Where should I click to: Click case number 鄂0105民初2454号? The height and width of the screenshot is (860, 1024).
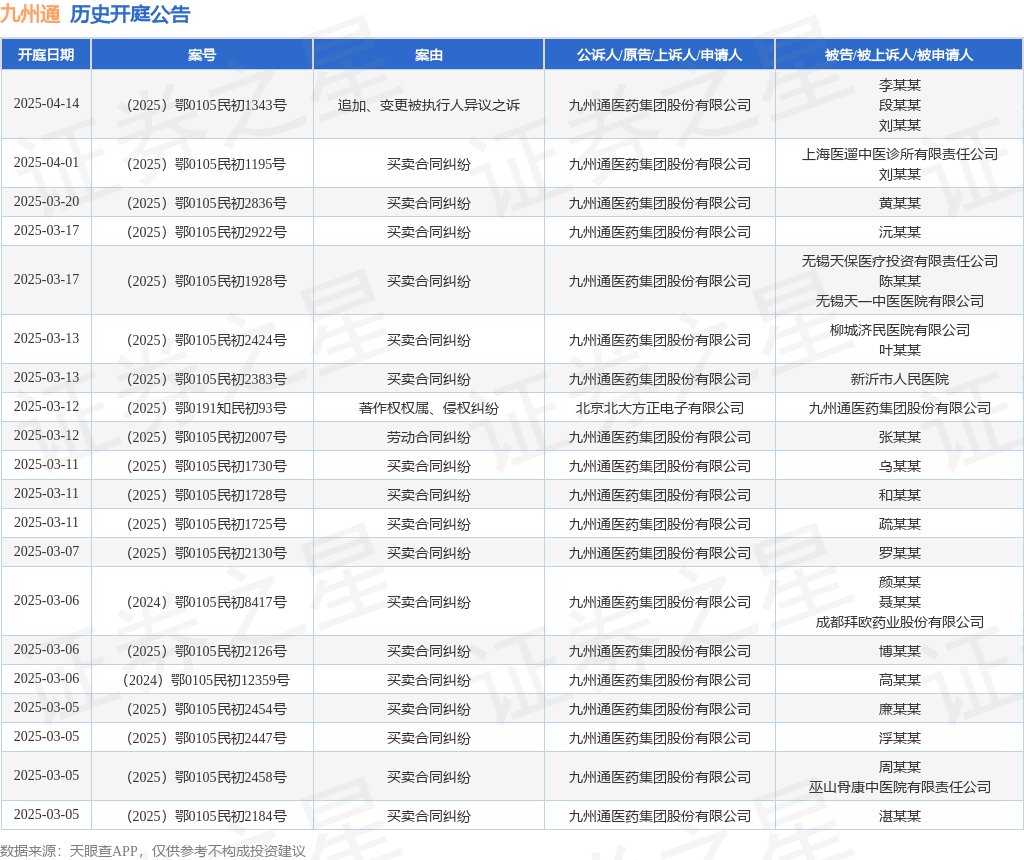[206, 709]
